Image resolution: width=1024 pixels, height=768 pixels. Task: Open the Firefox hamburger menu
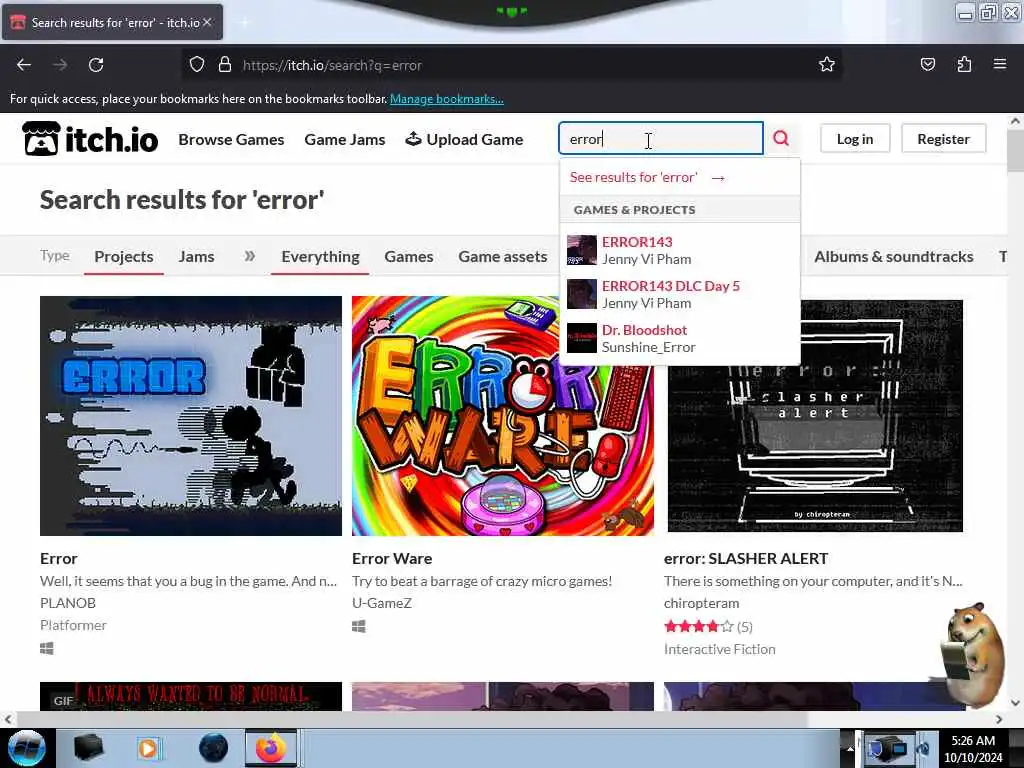tap(1000, 64)
